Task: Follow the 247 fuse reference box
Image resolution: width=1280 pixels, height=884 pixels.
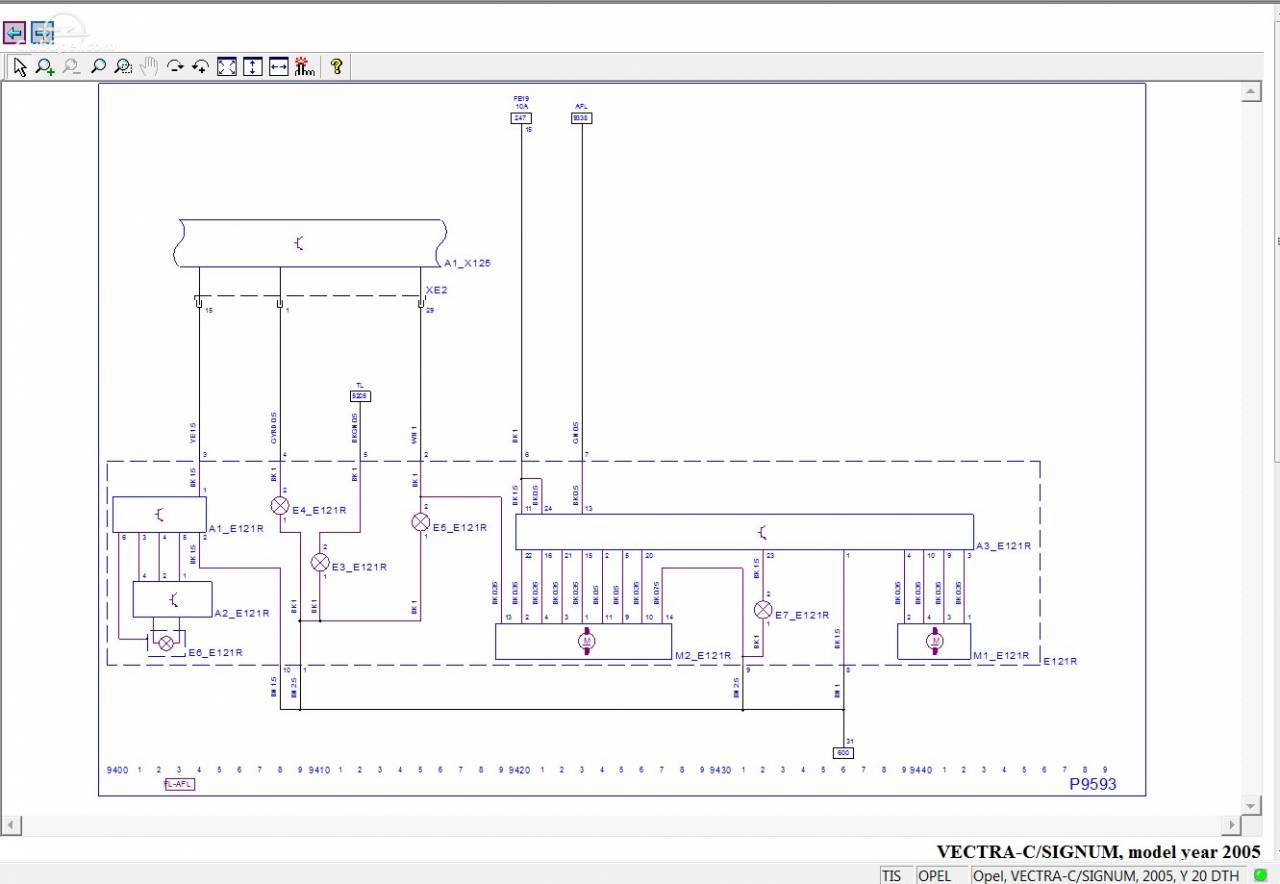Action: 521,118
